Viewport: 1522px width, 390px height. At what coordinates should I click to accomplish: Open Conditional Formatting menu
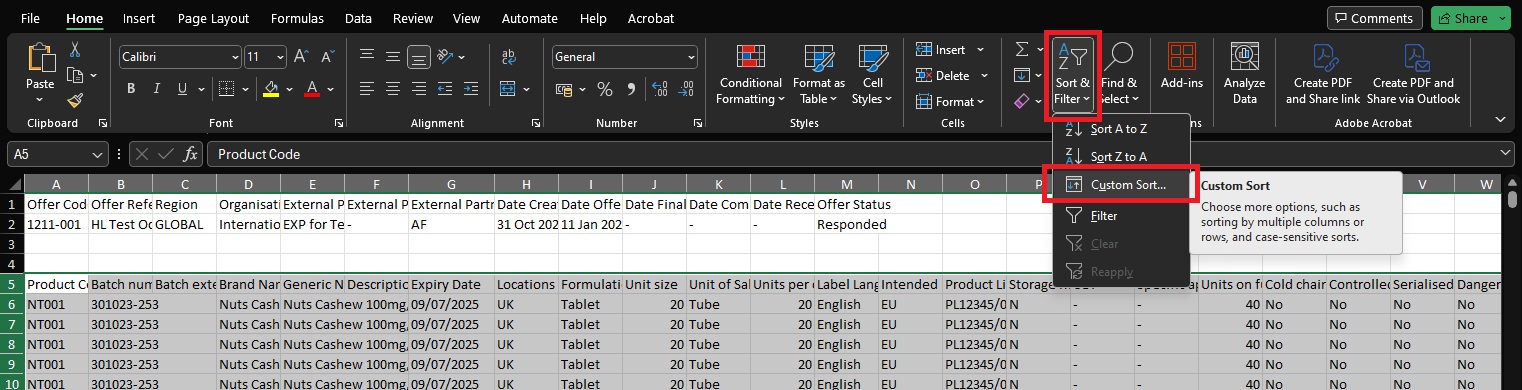[751, 76]
